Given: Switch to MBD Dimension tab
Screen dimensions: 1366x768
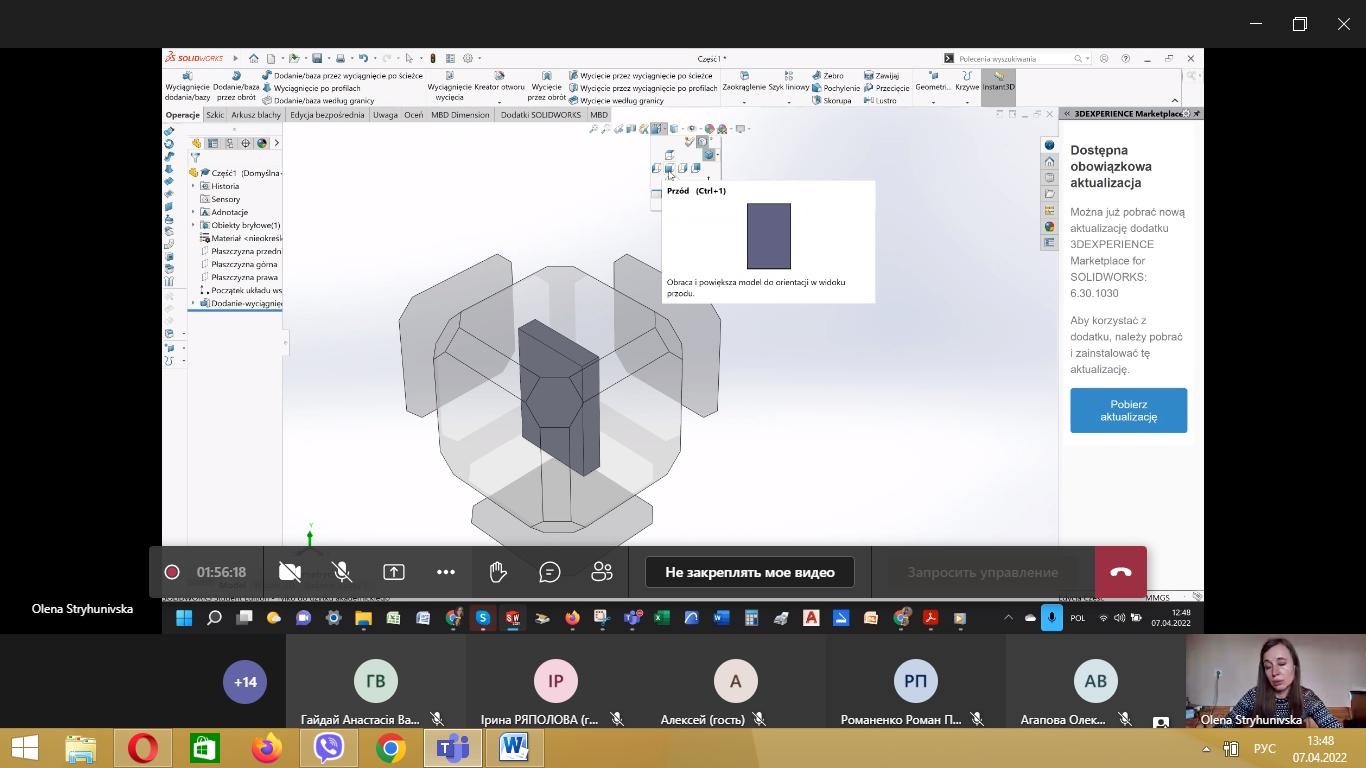Looking at the screenshot, I should pos(460,115).
